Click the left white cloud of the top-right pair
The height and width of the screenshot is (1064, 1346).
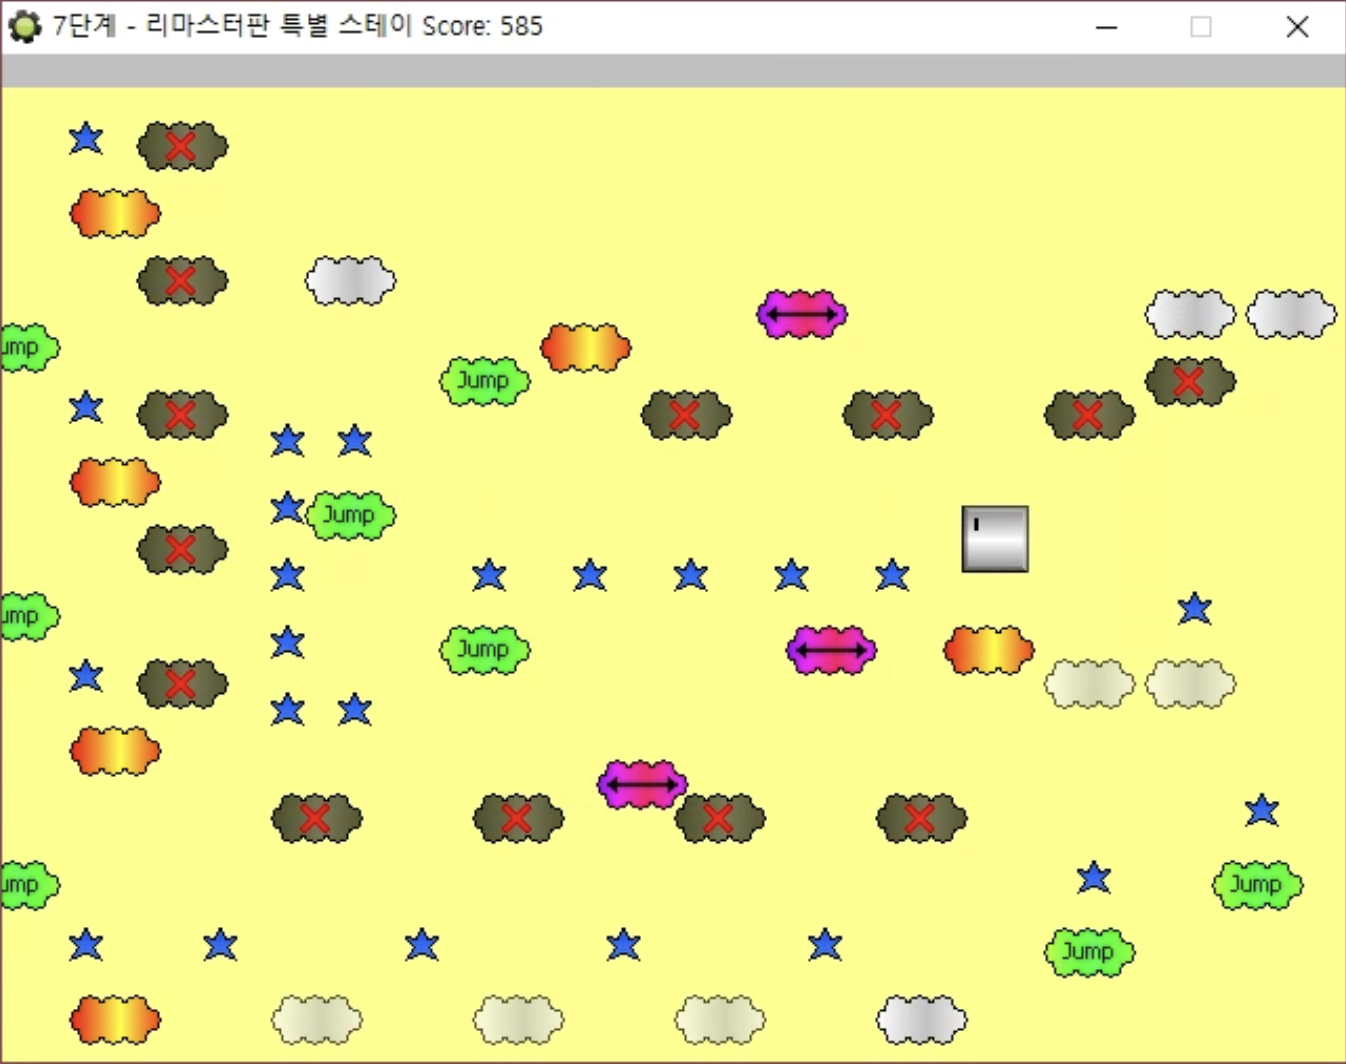[1190, 314]
